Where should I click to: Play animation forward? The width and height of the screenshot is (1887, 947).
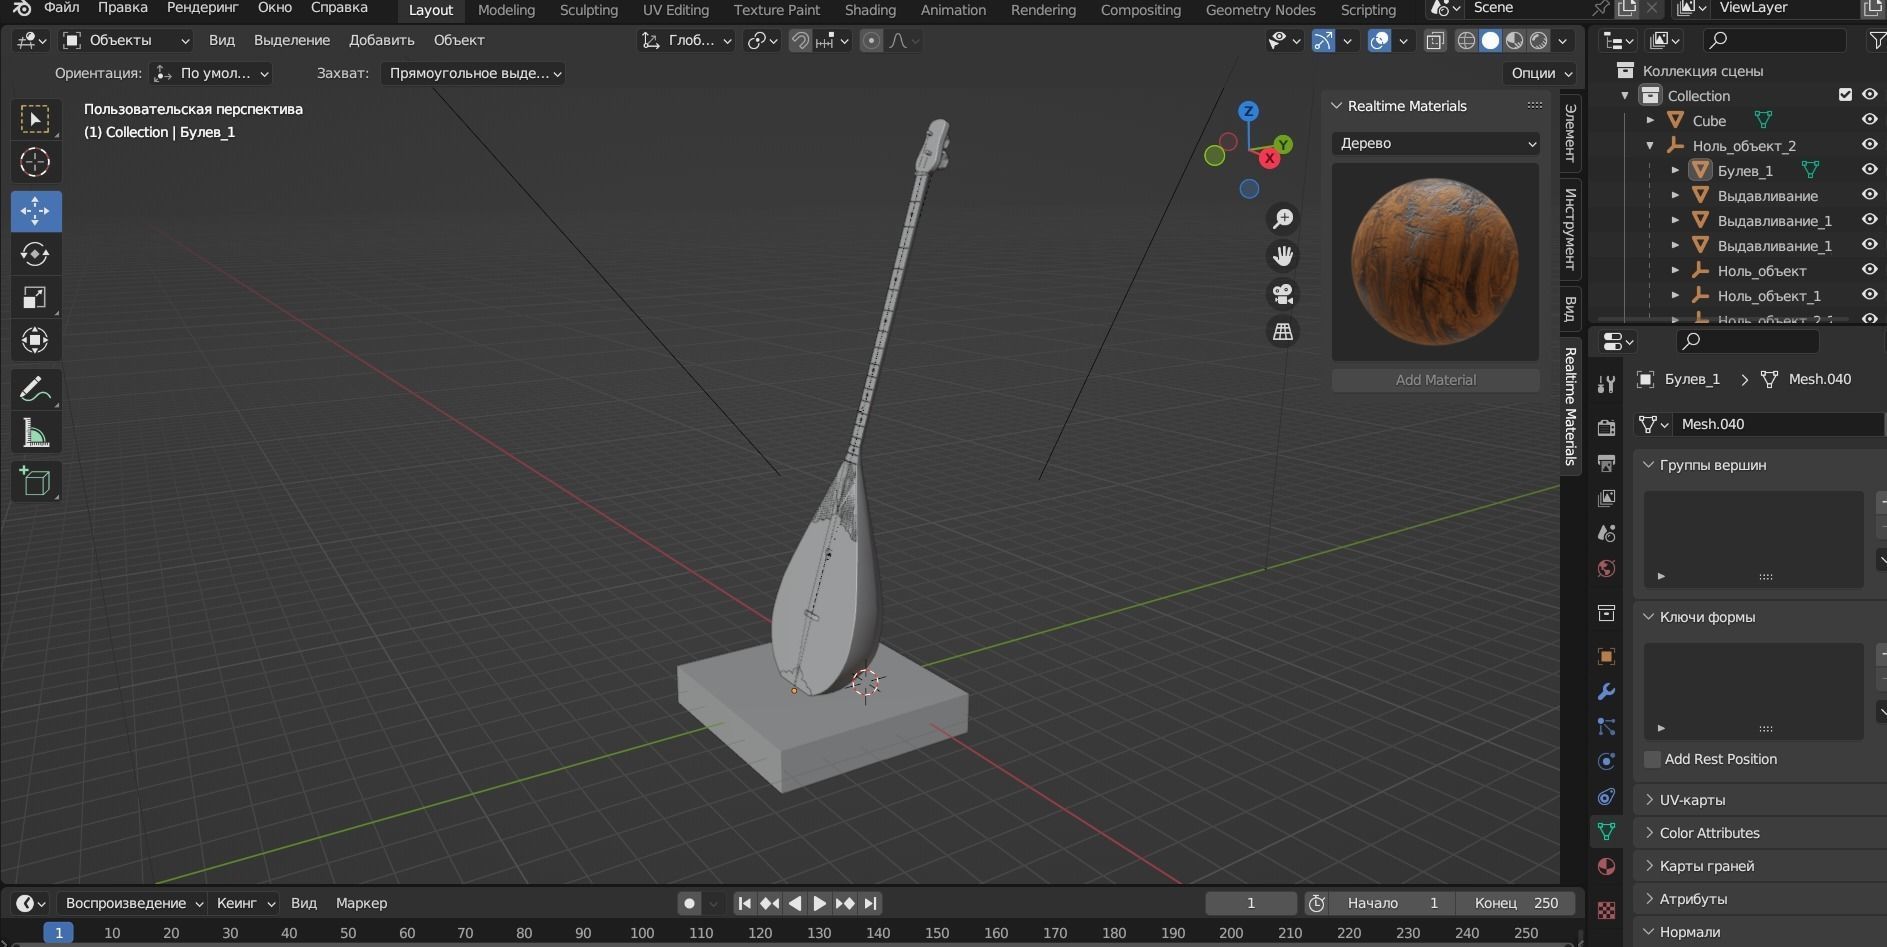(820, 903)
